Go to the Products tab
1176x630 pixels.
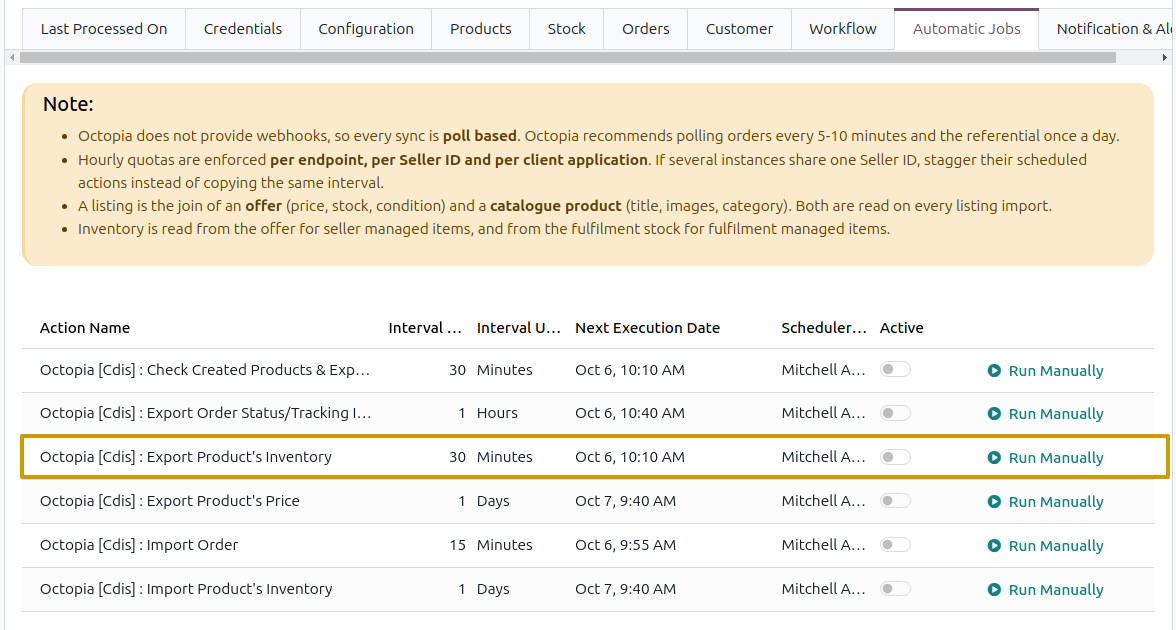point(481,29)
